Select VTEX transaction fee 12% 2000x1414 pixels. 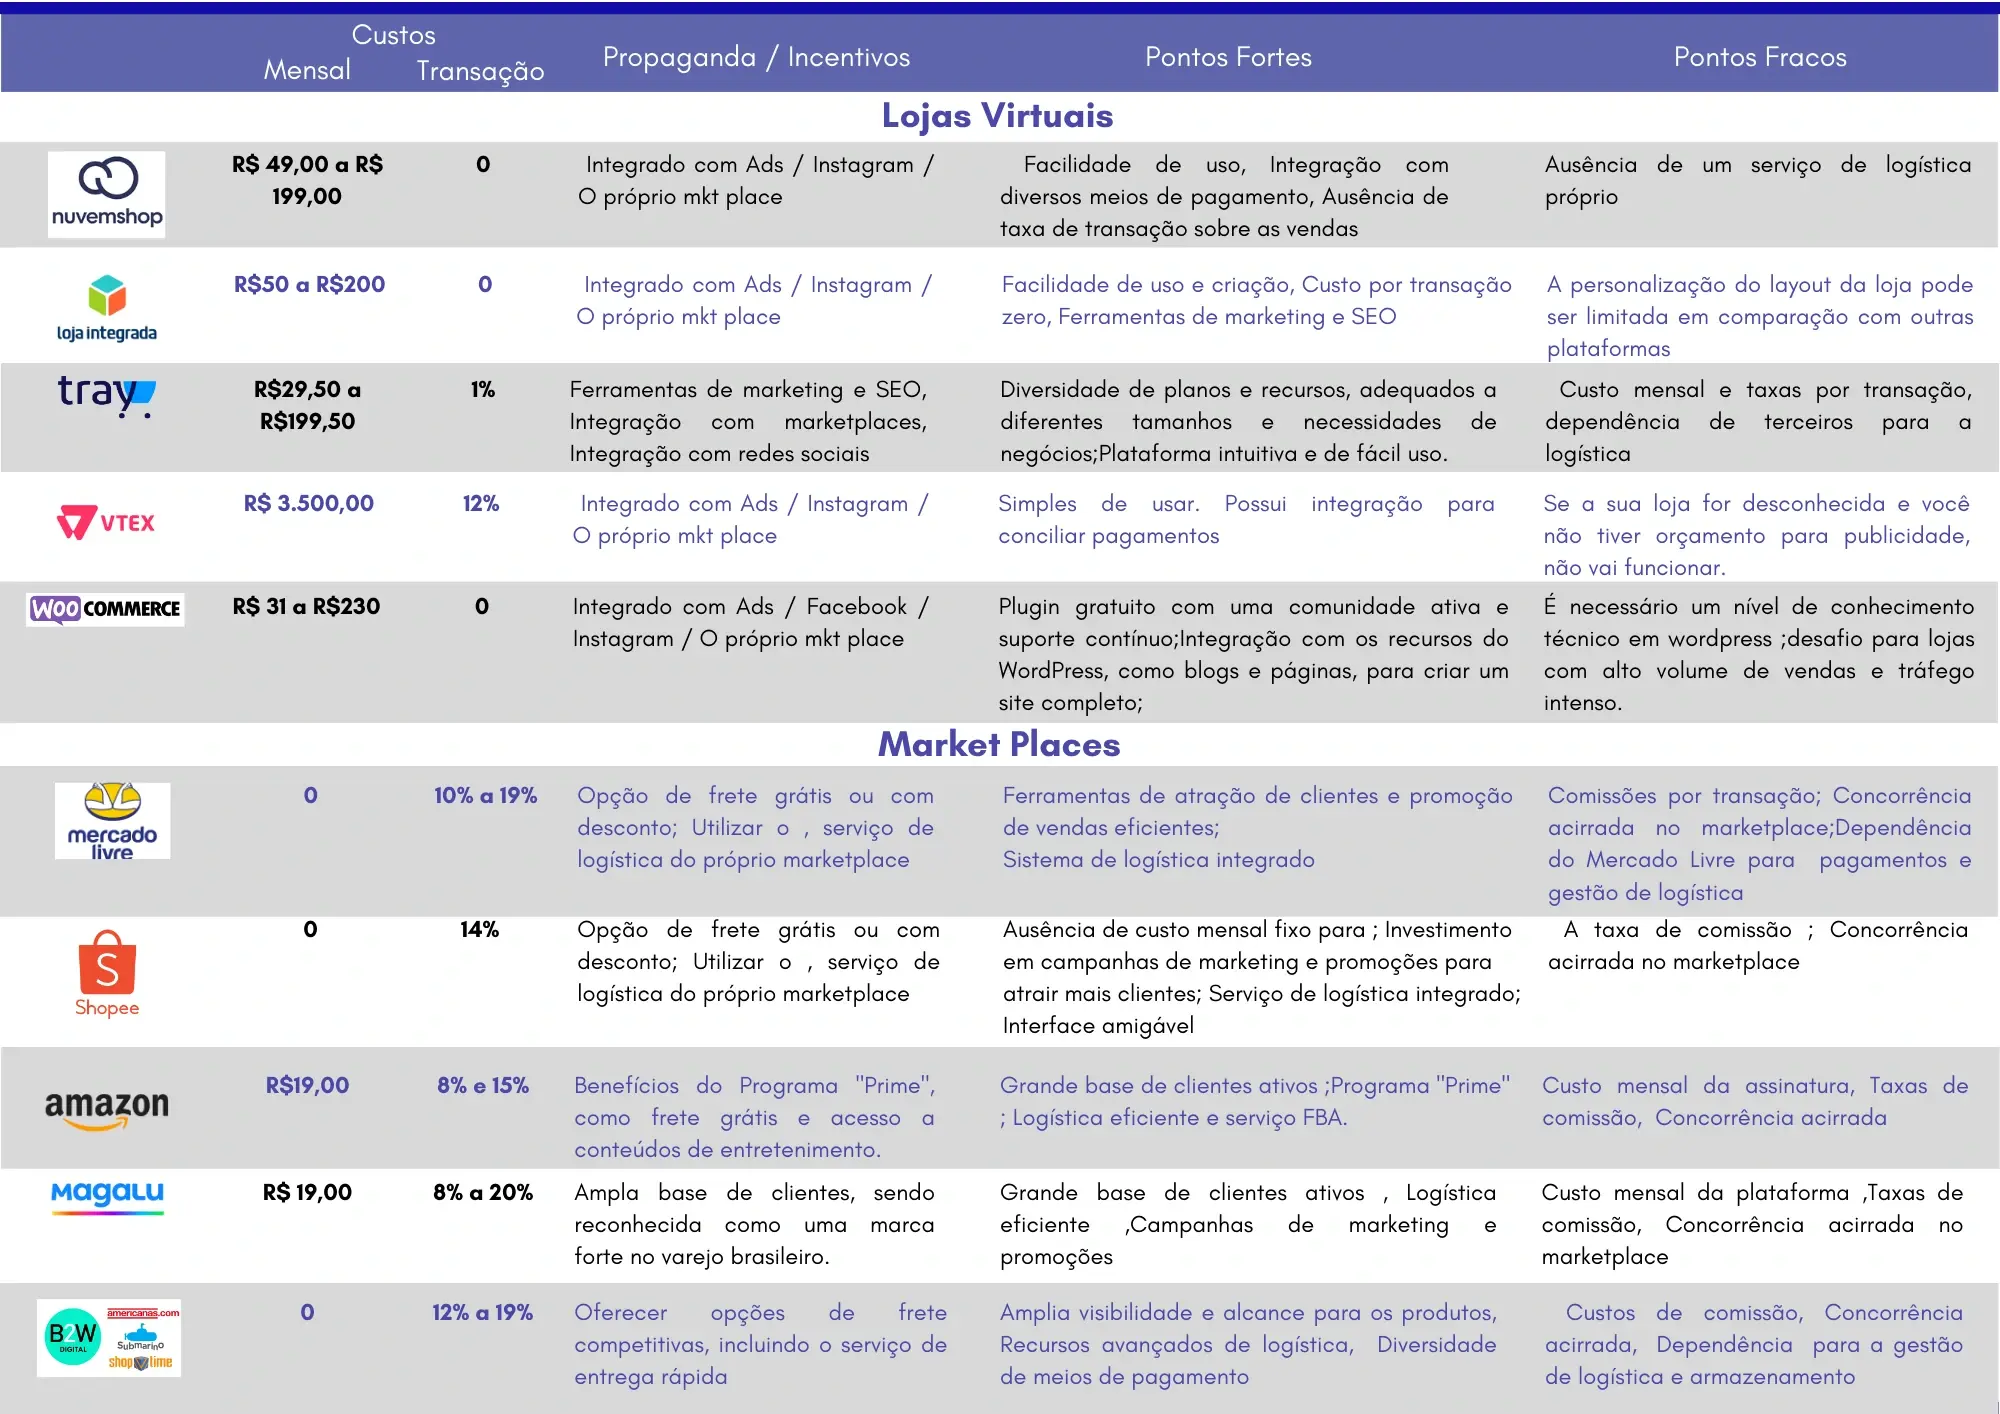481,503
